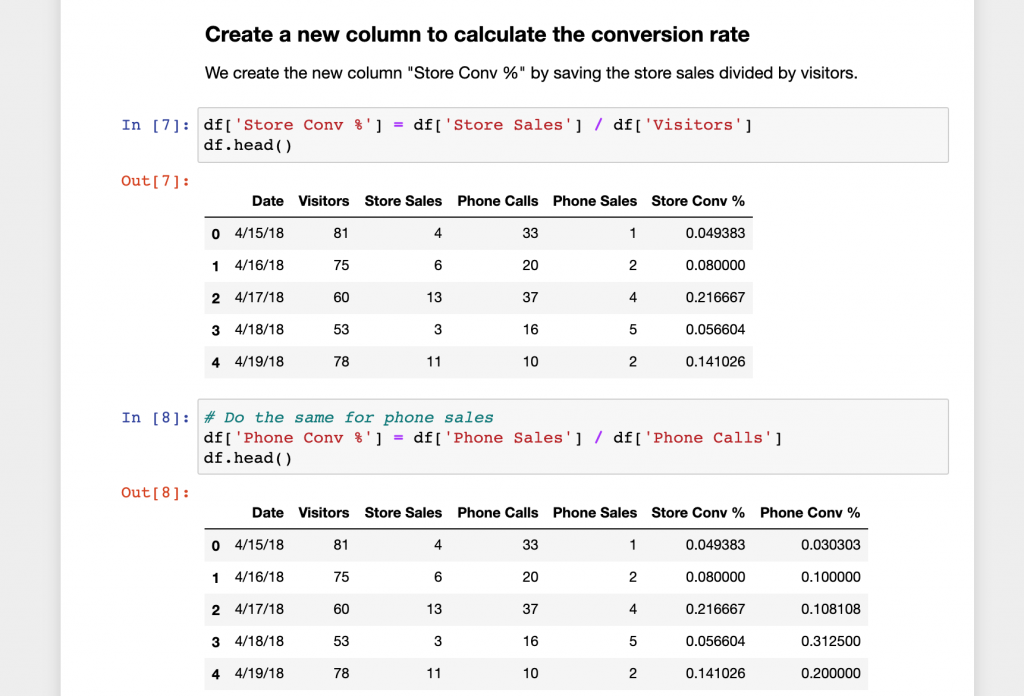
Task: Click the "In [8]:" prompt label
Action: (155, 417)
